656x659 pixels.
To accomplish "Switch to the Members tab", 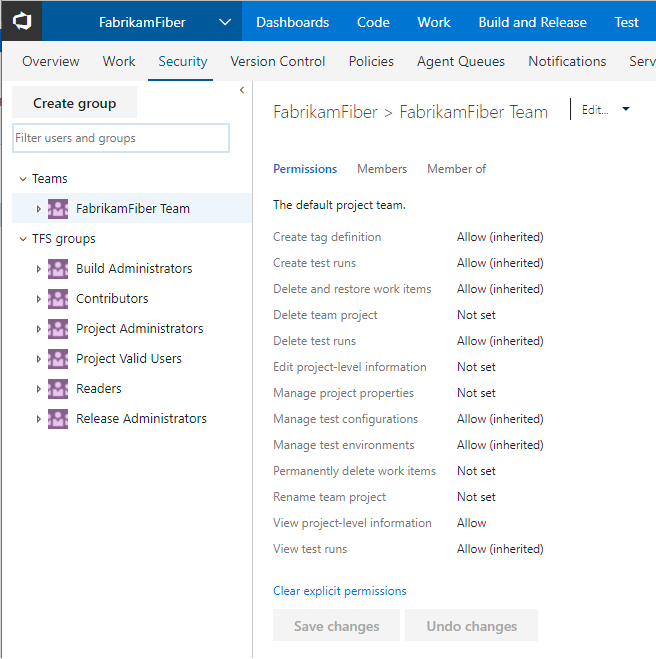I will (382, 169).
